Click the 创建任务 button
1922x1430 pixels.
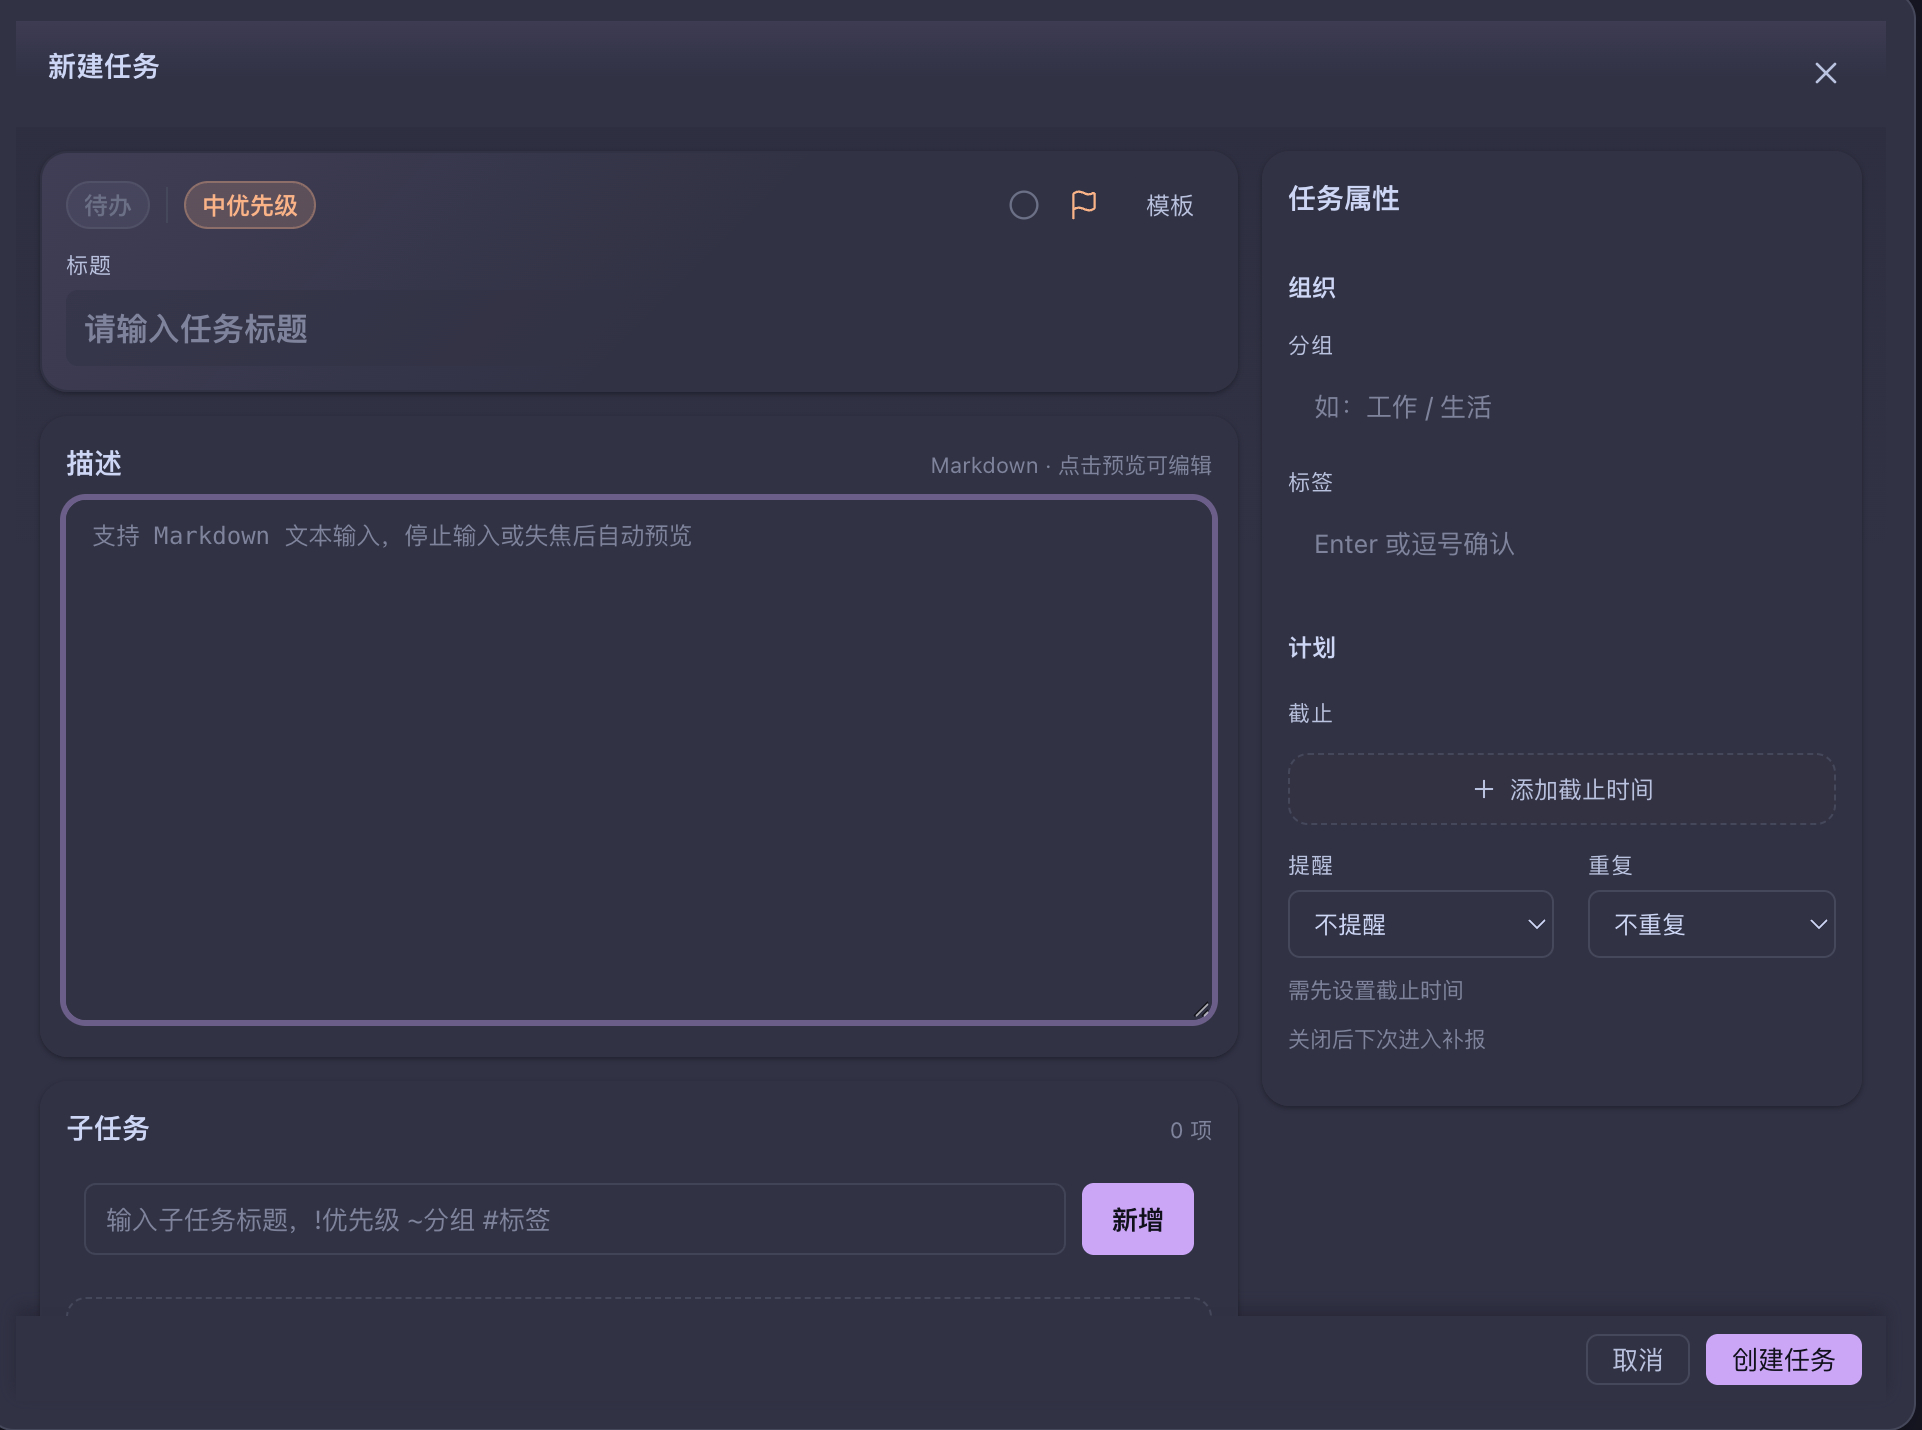[1783, 1359]
